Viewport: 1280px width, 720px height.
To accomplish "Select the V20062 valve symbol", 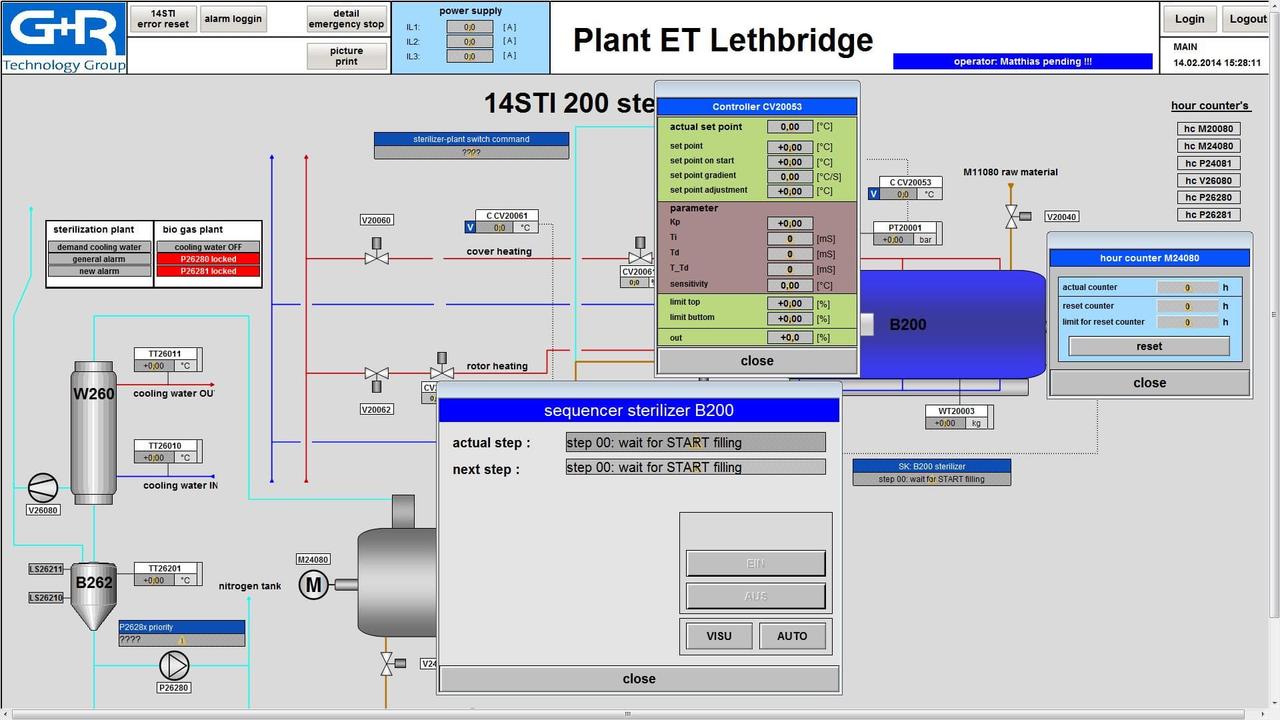I will point(376,375).
